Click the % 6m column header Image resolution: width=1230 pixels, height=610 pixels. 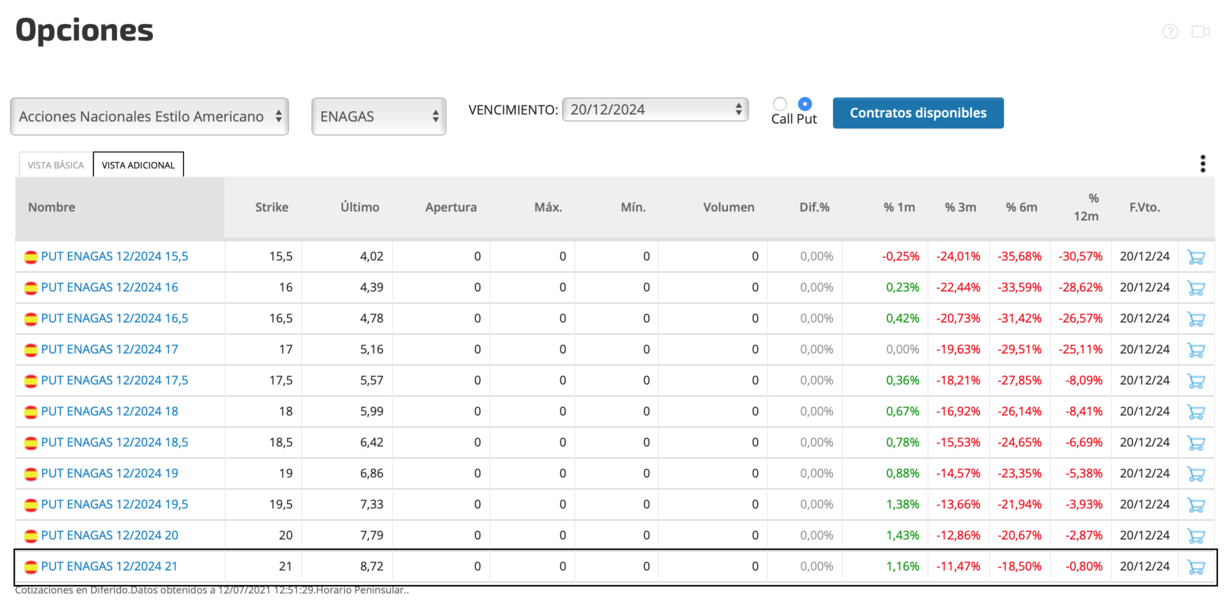1022,207
